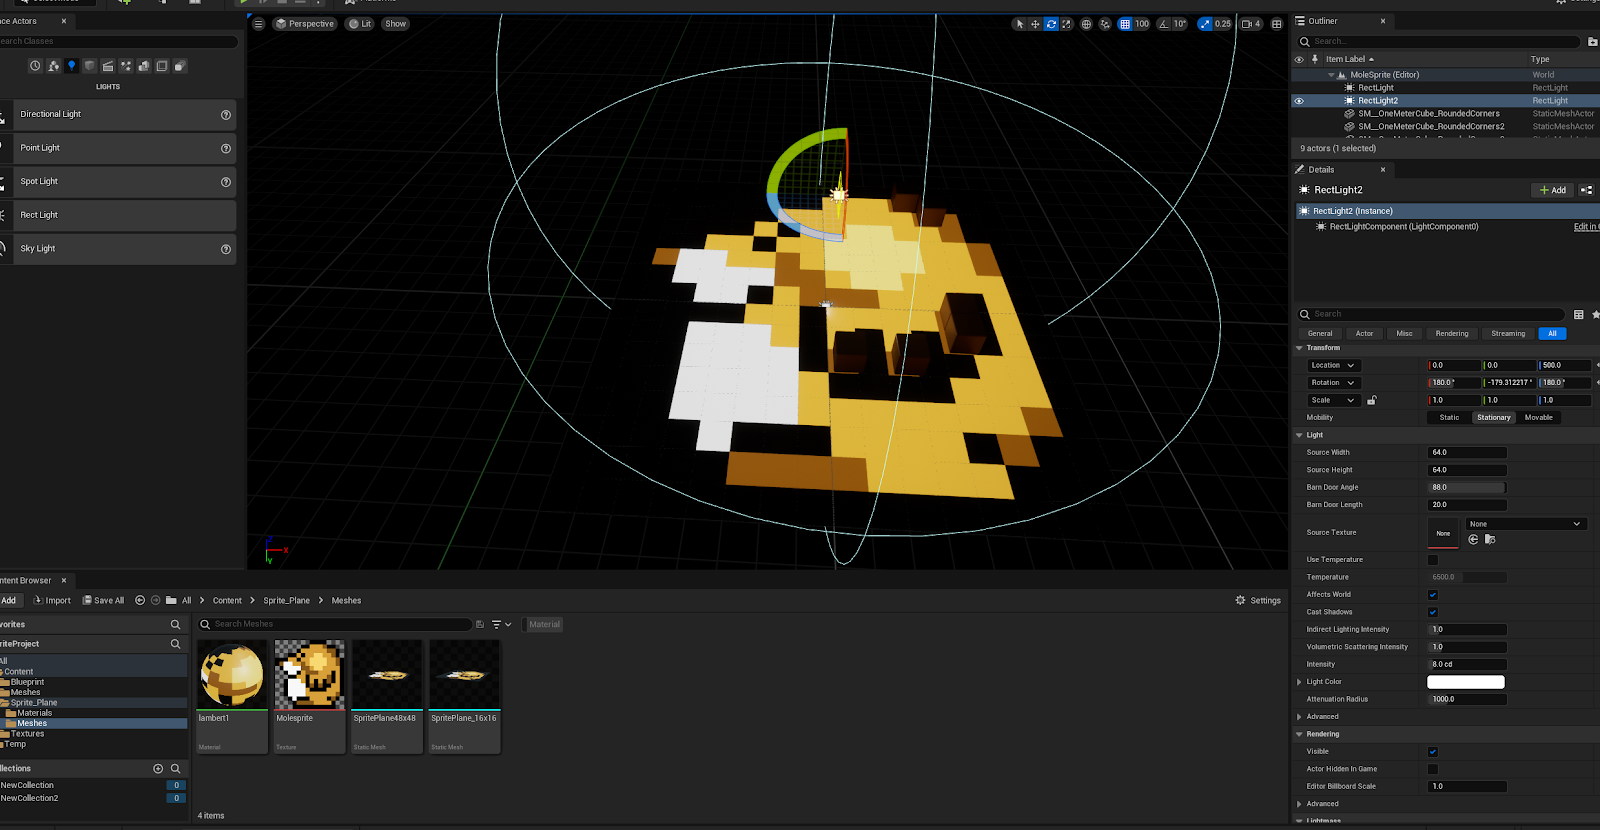Open surface snapping options icon
Screen dimensions: 1600x830
click(1105, 24)
